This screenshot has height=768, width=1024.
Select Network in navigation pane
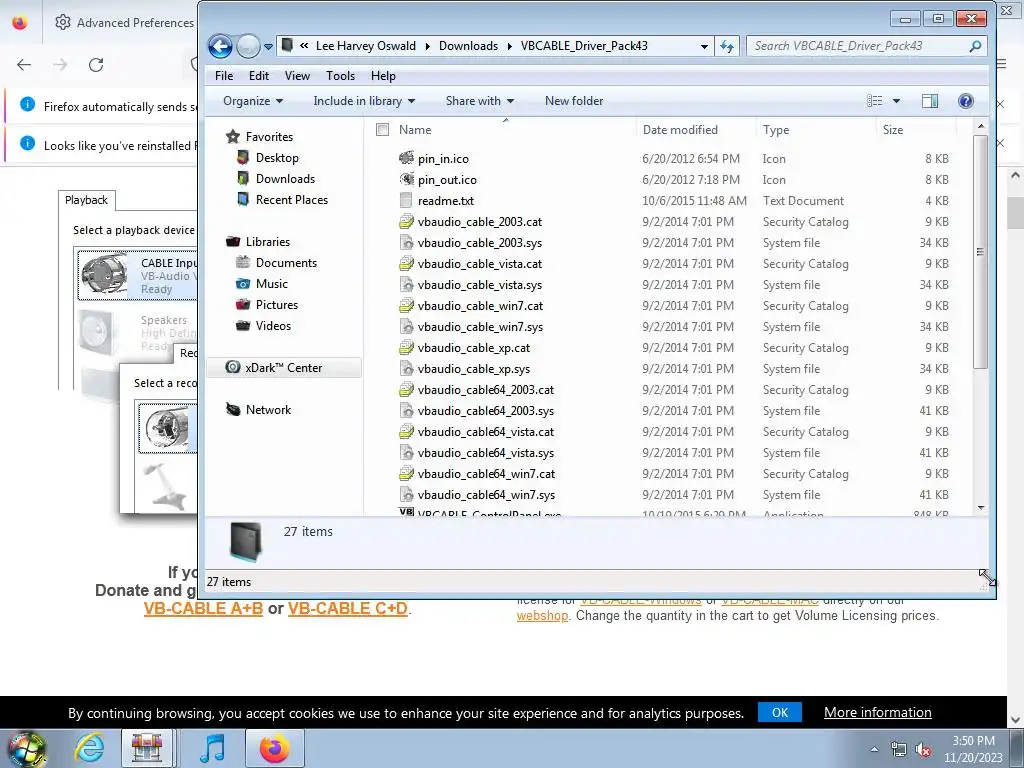tap(268, 409)
